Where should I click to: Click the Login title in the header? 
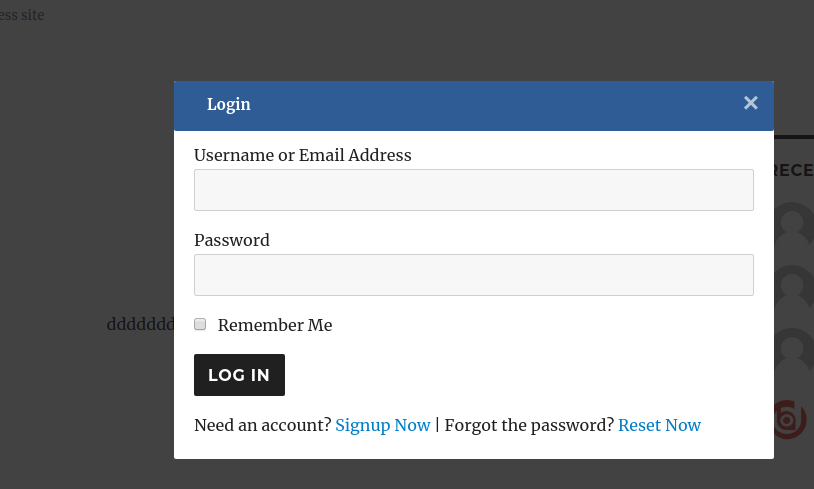pyautogui.click(x=229, y=104)
